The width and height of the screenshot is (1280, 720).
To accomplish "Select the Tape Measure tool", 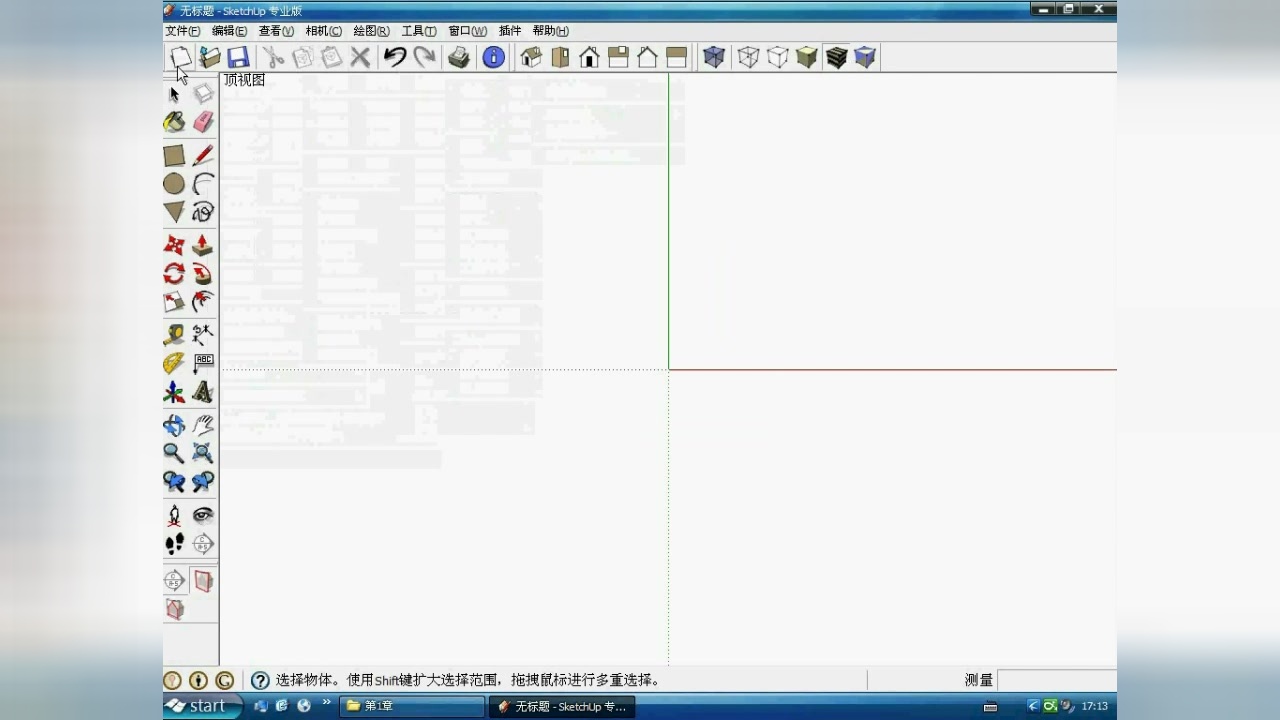I will pyautogui.click(x=174, y=335).
